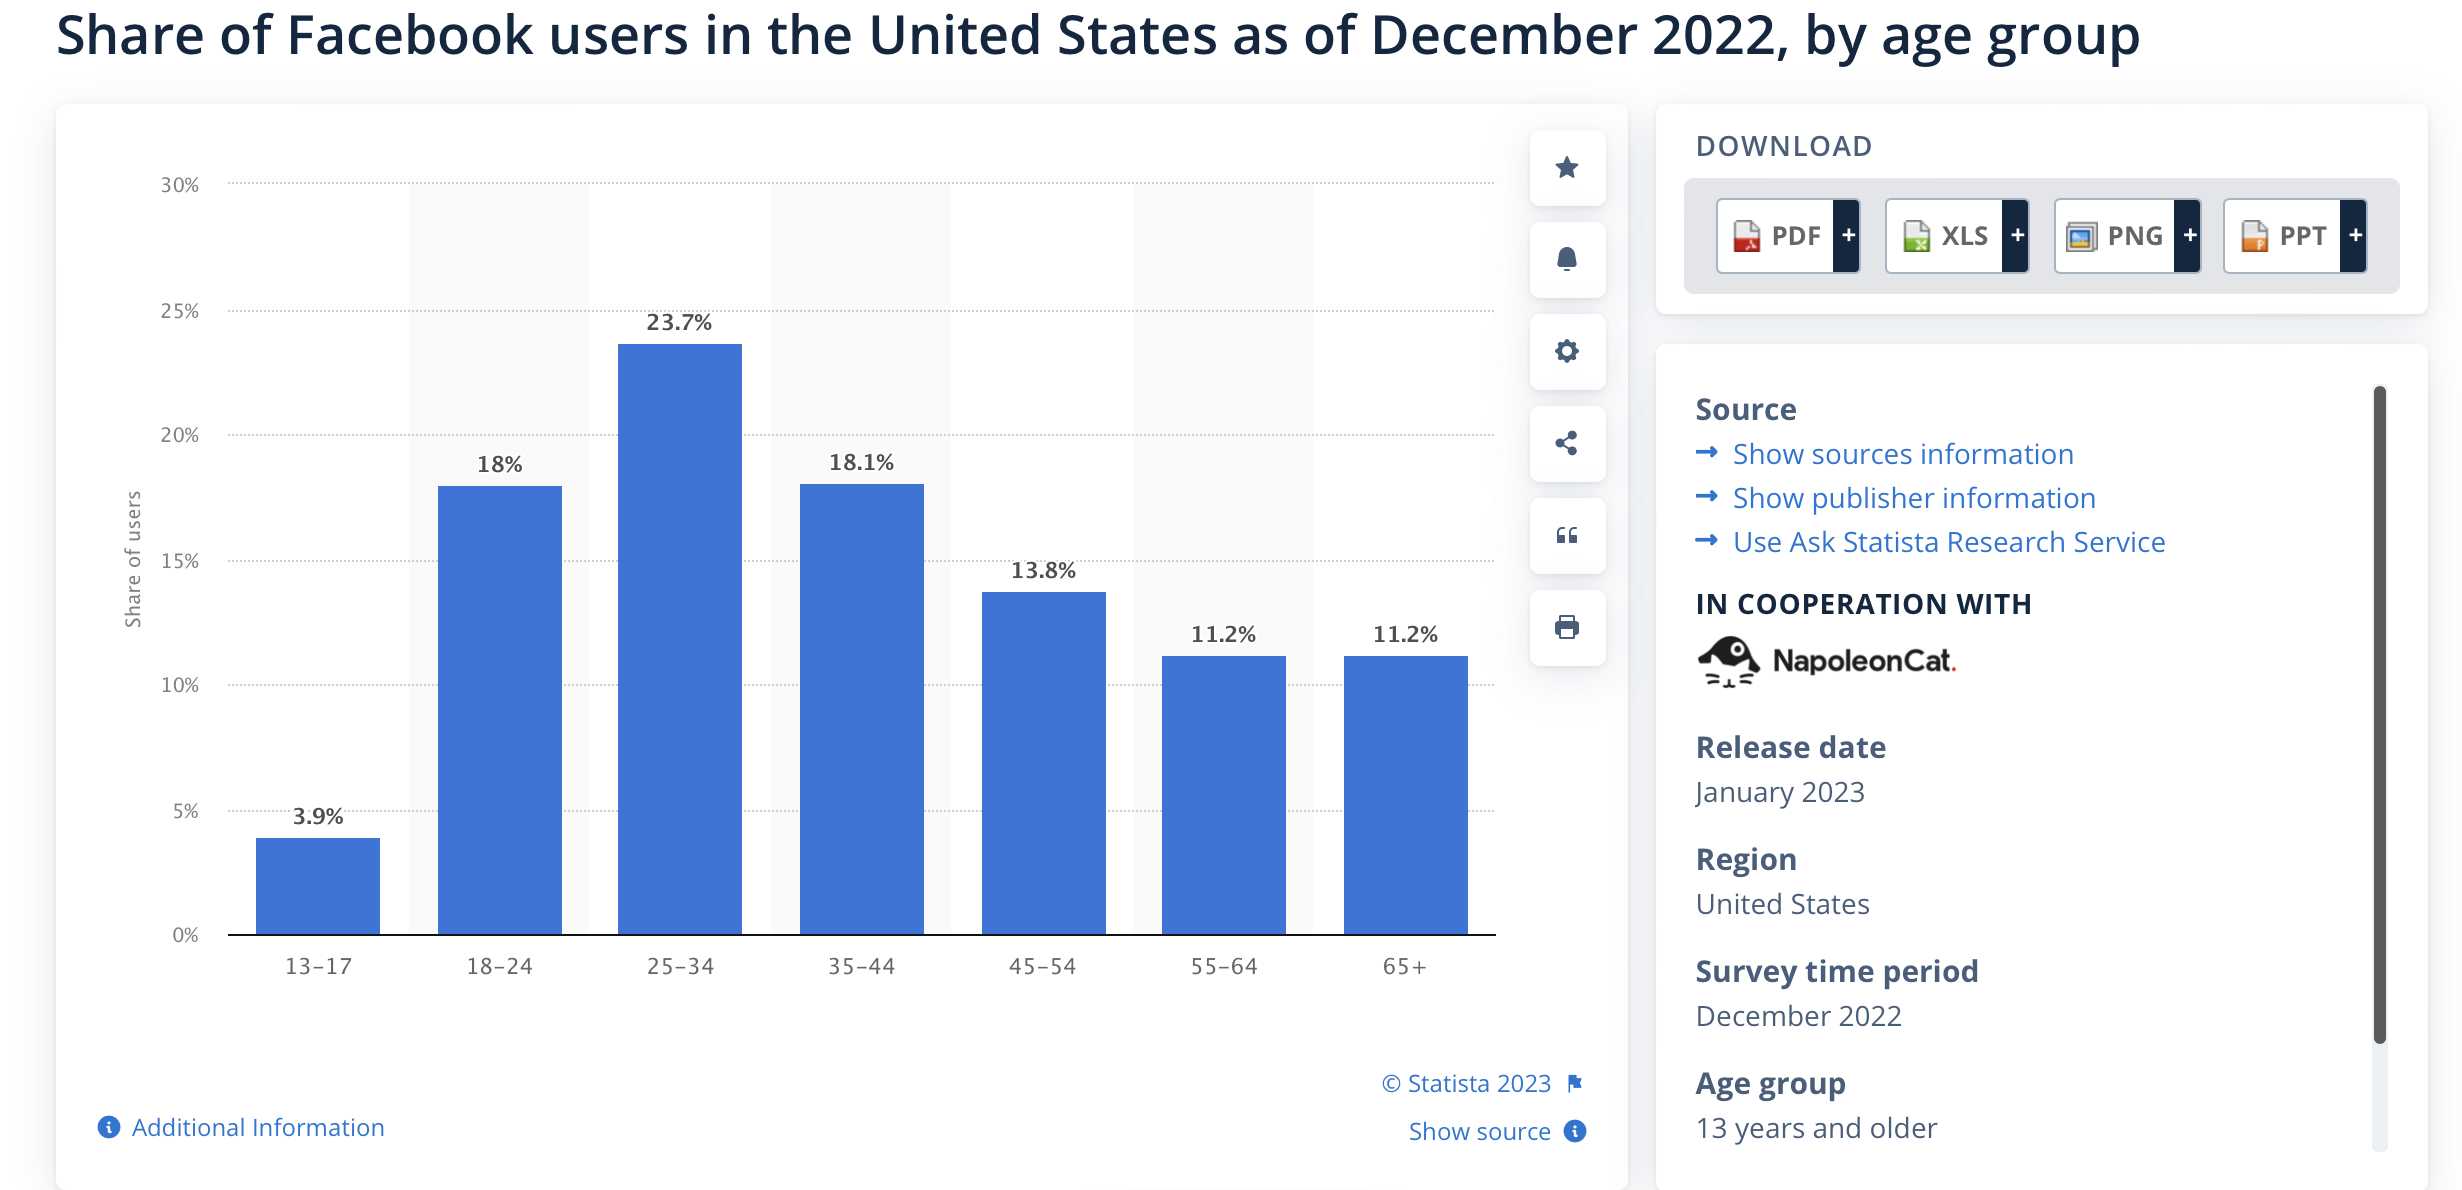Enable the notification bell for this statistic
The image size is (2462, 1190).
click(1565, 260)
